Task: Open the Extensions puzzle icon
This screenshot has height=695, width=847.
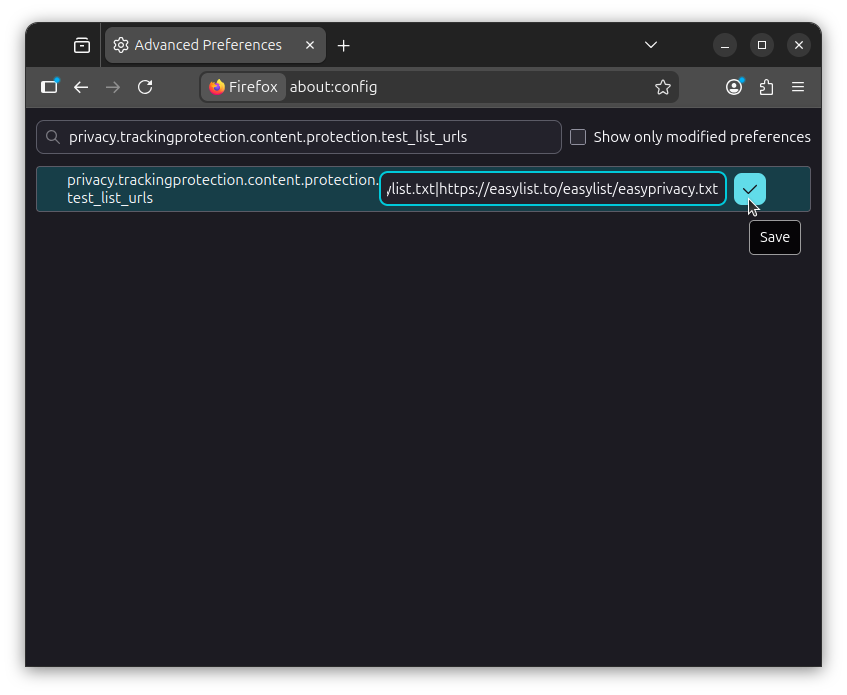Action: tap(766, 87)
